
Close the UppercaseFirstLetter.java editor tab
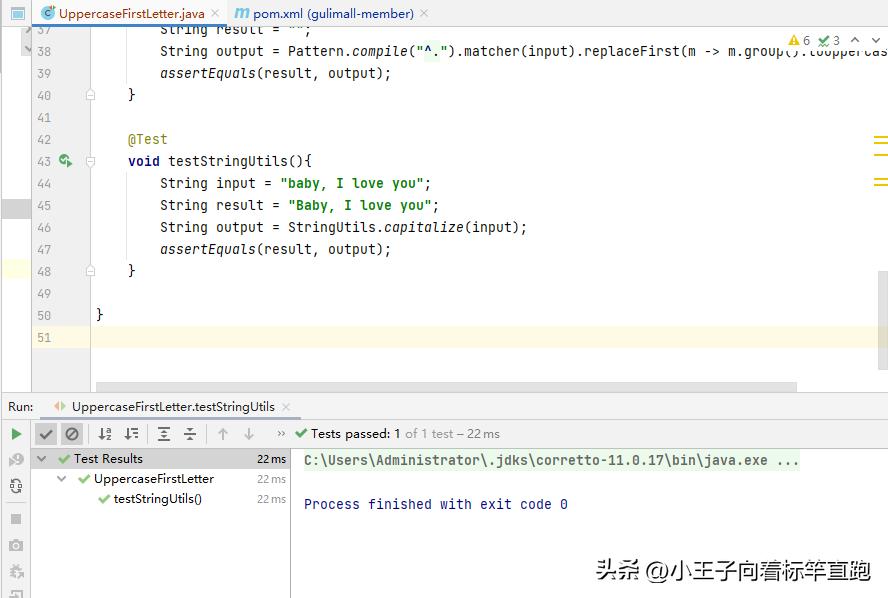216,13
